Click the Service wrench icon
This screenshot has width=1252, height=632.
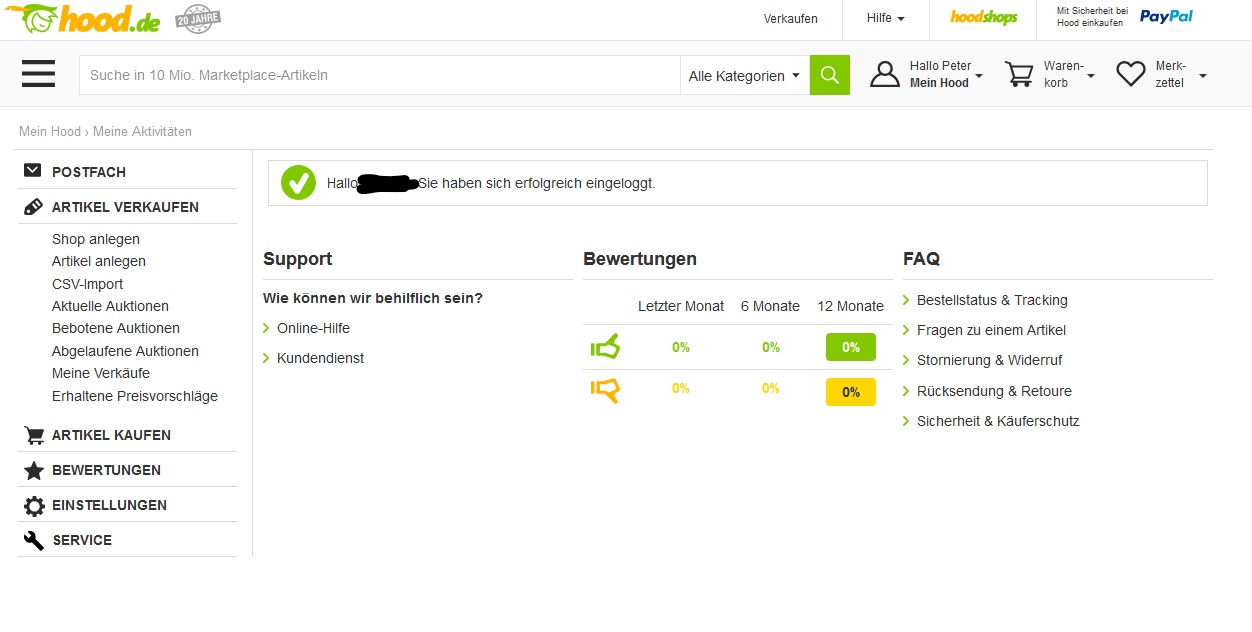pyautogui.click(x=34, y=541)
